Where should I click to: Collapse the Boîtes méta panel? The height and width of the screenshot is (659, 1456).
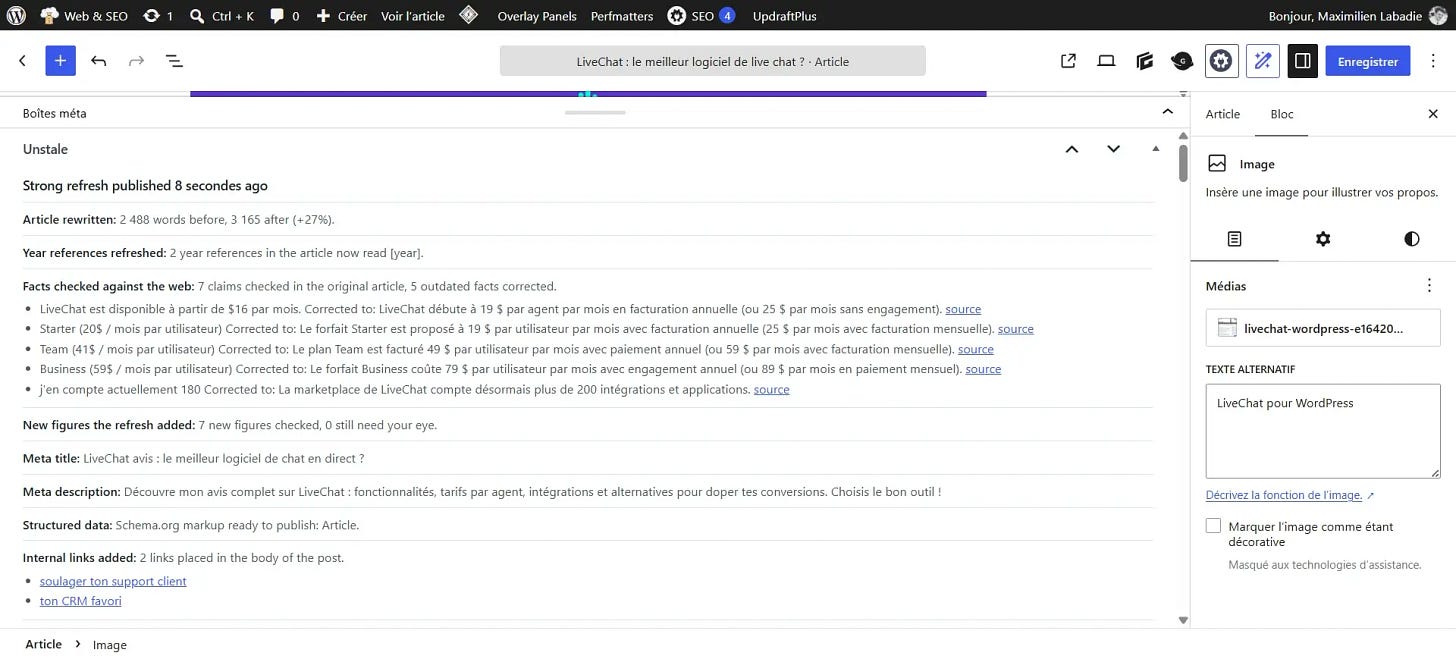pos(1166,113)
